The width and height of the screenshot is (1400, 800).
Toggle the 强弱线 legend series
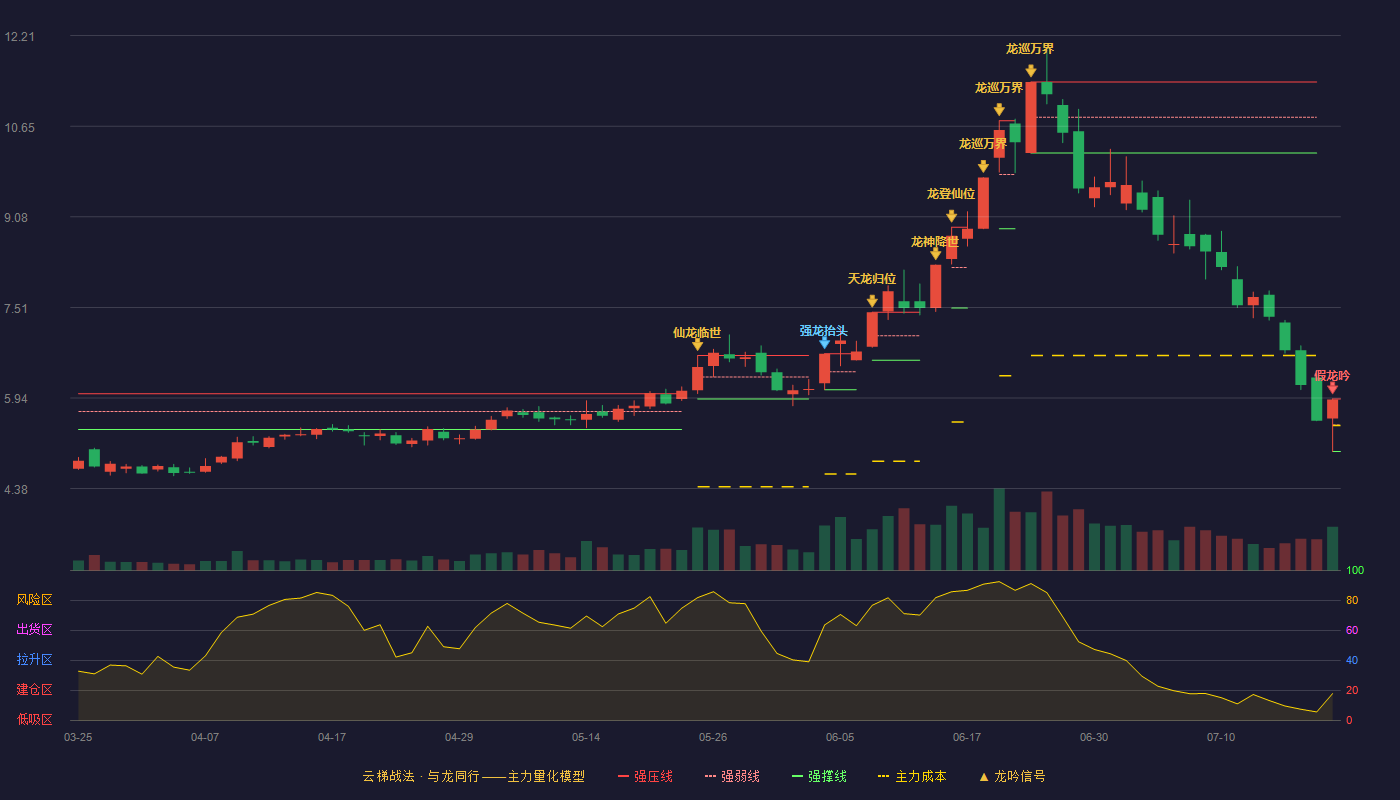click(x=732, y=776)
